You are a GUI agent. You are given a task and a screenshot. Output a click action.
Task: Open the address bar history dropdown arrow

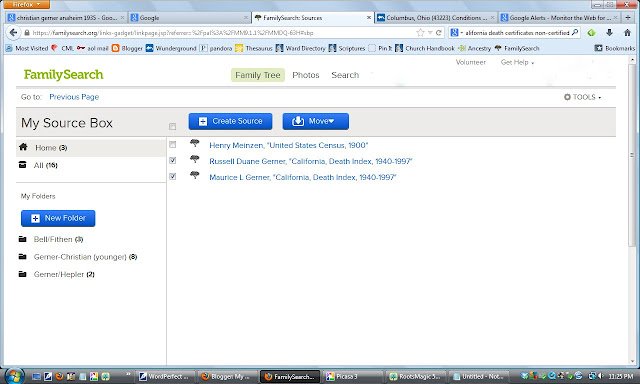click(430, 33)
